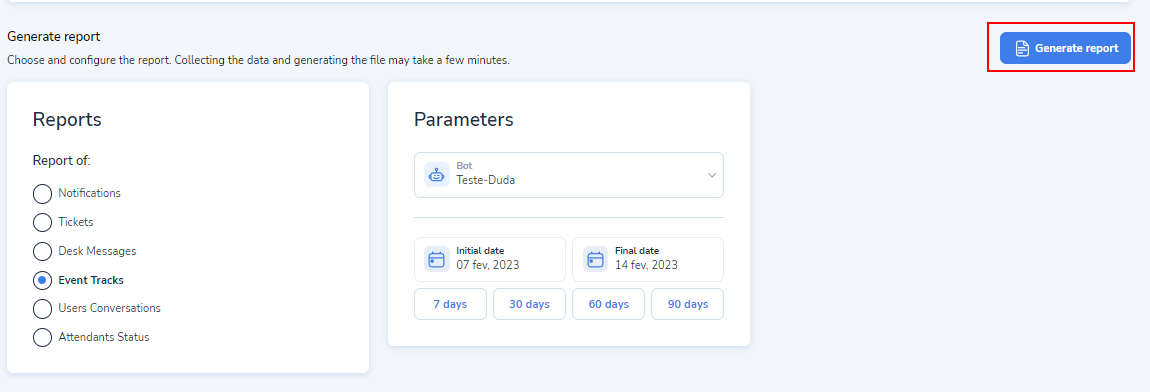Set range to 60 days
This screenshot has height=392, width=1150.
609,304
